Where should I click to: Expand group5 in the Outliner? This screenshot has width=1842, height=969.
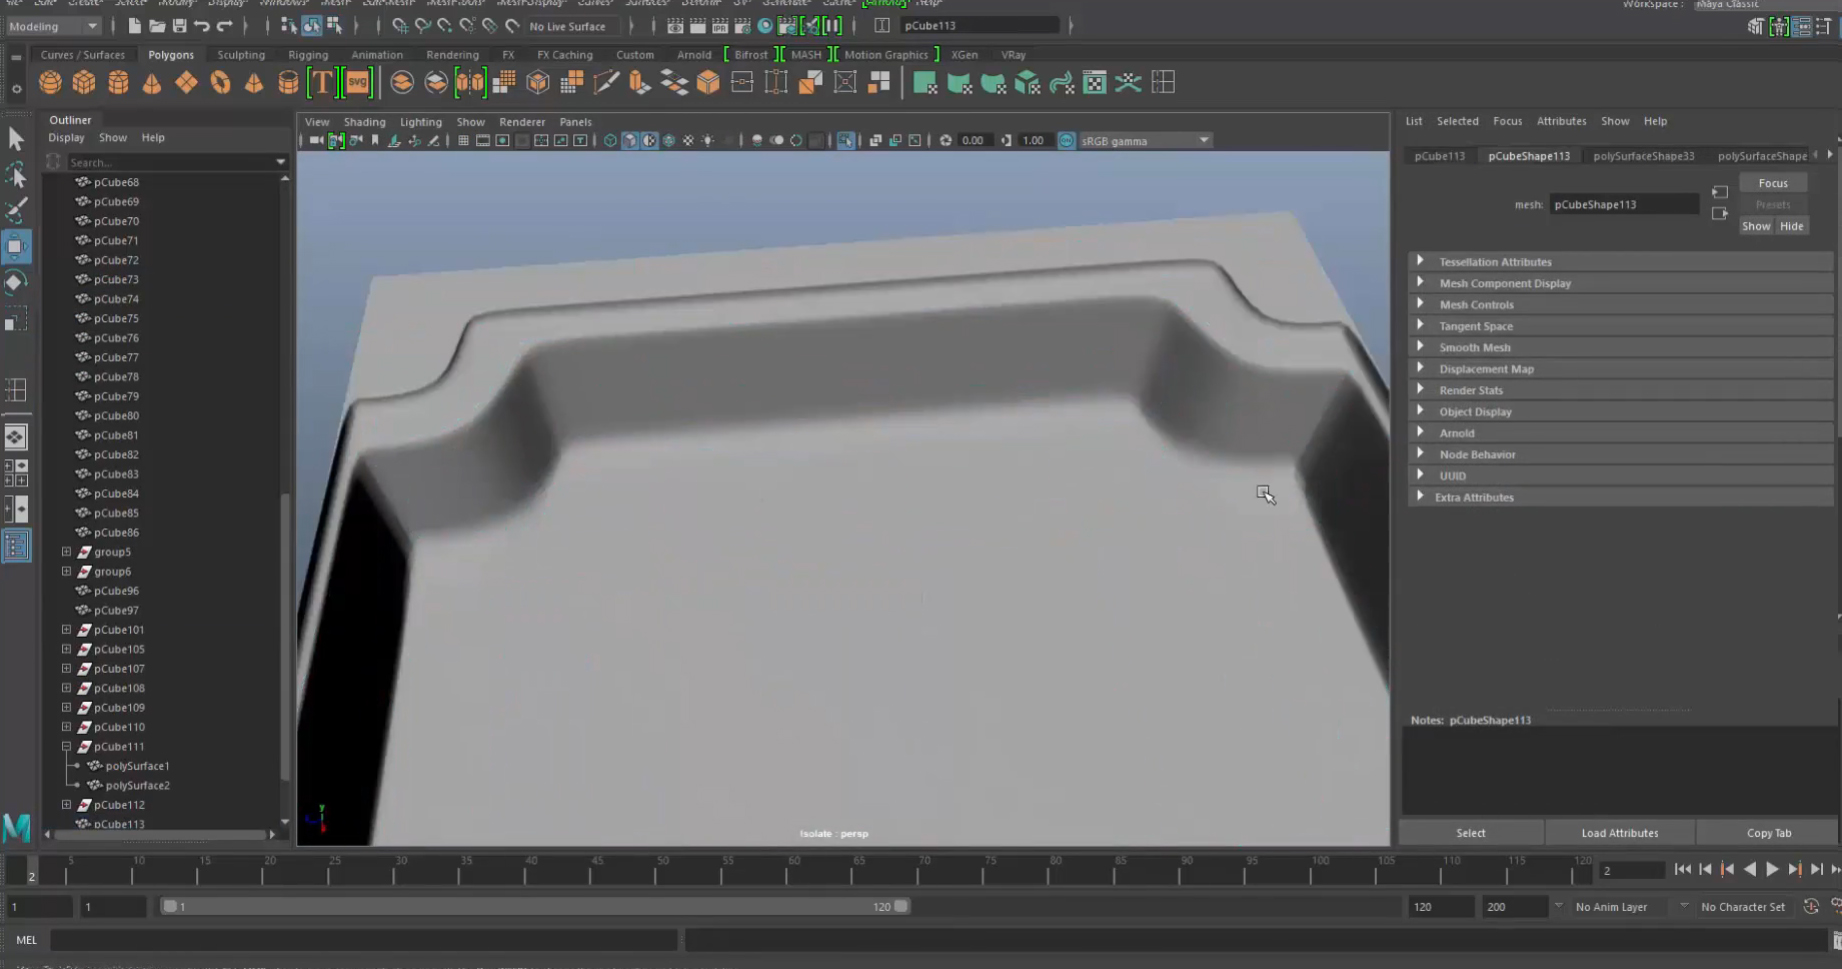[67, 552]
